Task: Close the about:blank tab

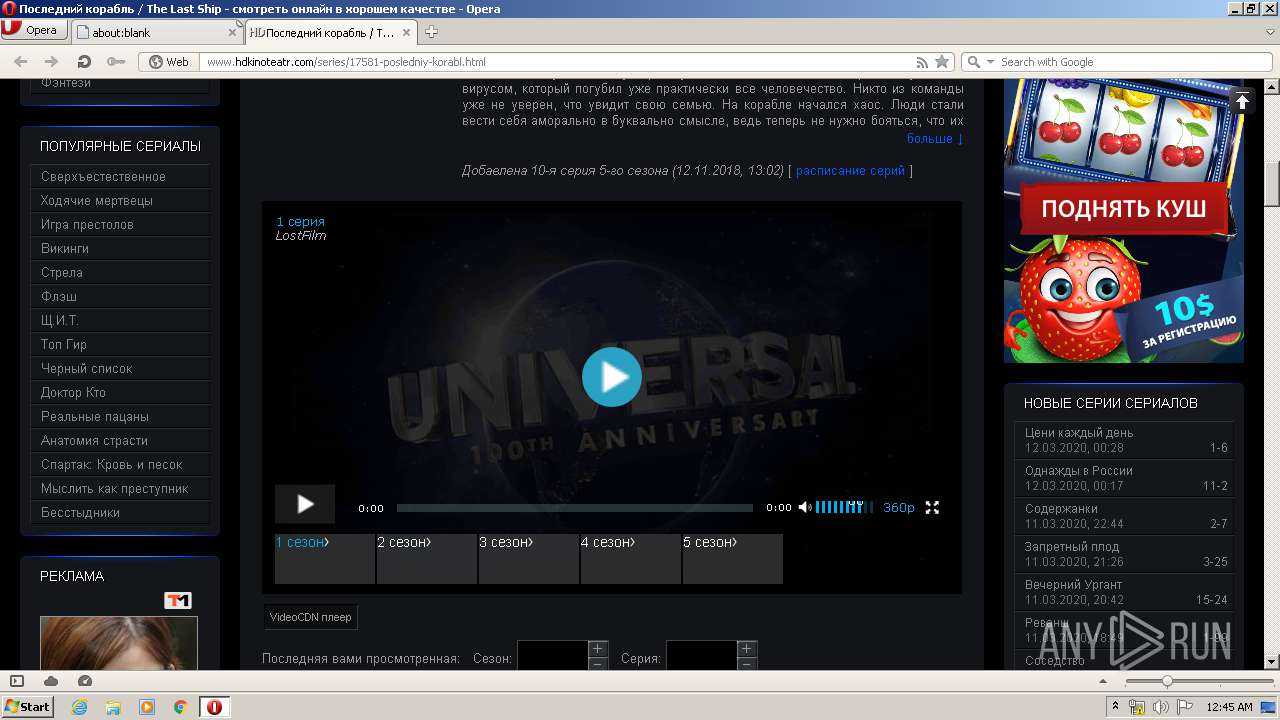Action: [x=232, y=32]
